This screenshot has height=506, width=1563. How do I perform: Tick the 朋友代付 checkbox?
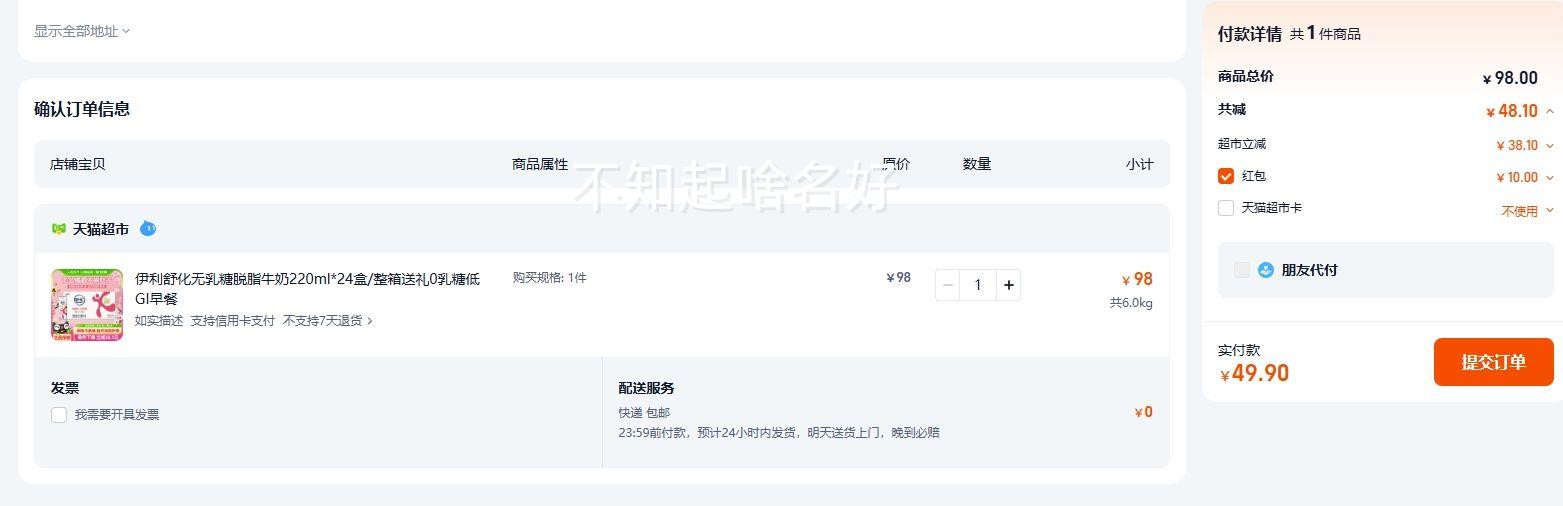1242,270
